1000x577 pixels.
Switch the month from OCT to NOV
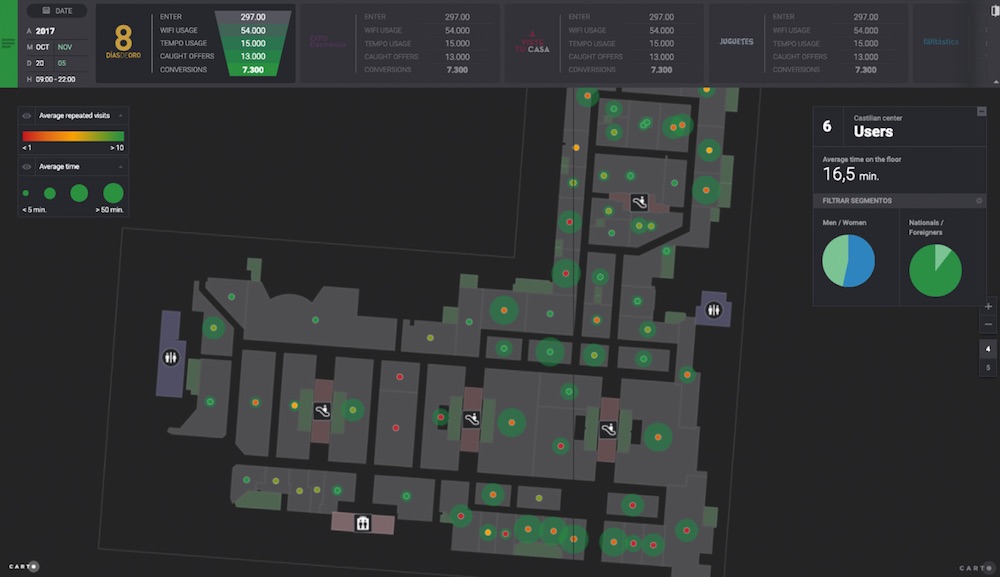[x=65, y=46]
